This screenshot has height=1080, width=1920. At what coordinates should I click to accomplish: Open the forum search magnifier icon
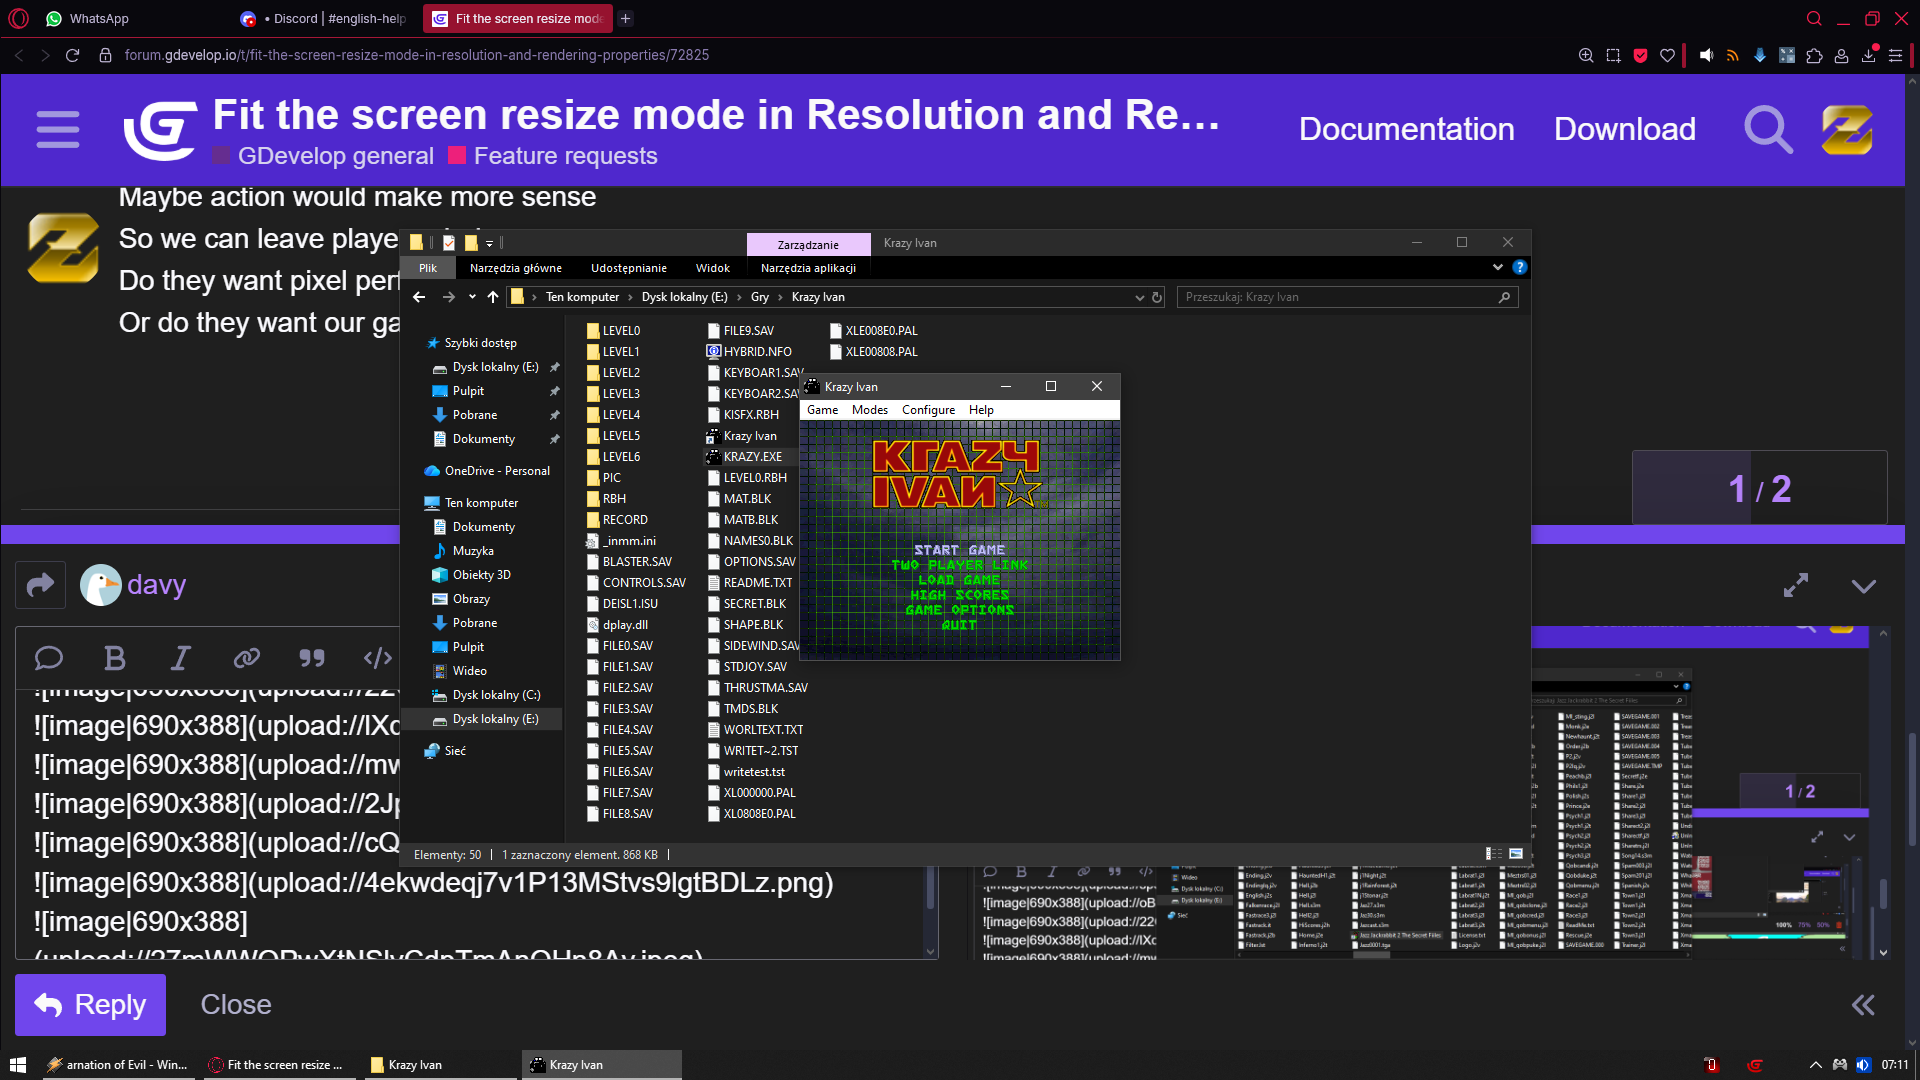click(1768, 130)
